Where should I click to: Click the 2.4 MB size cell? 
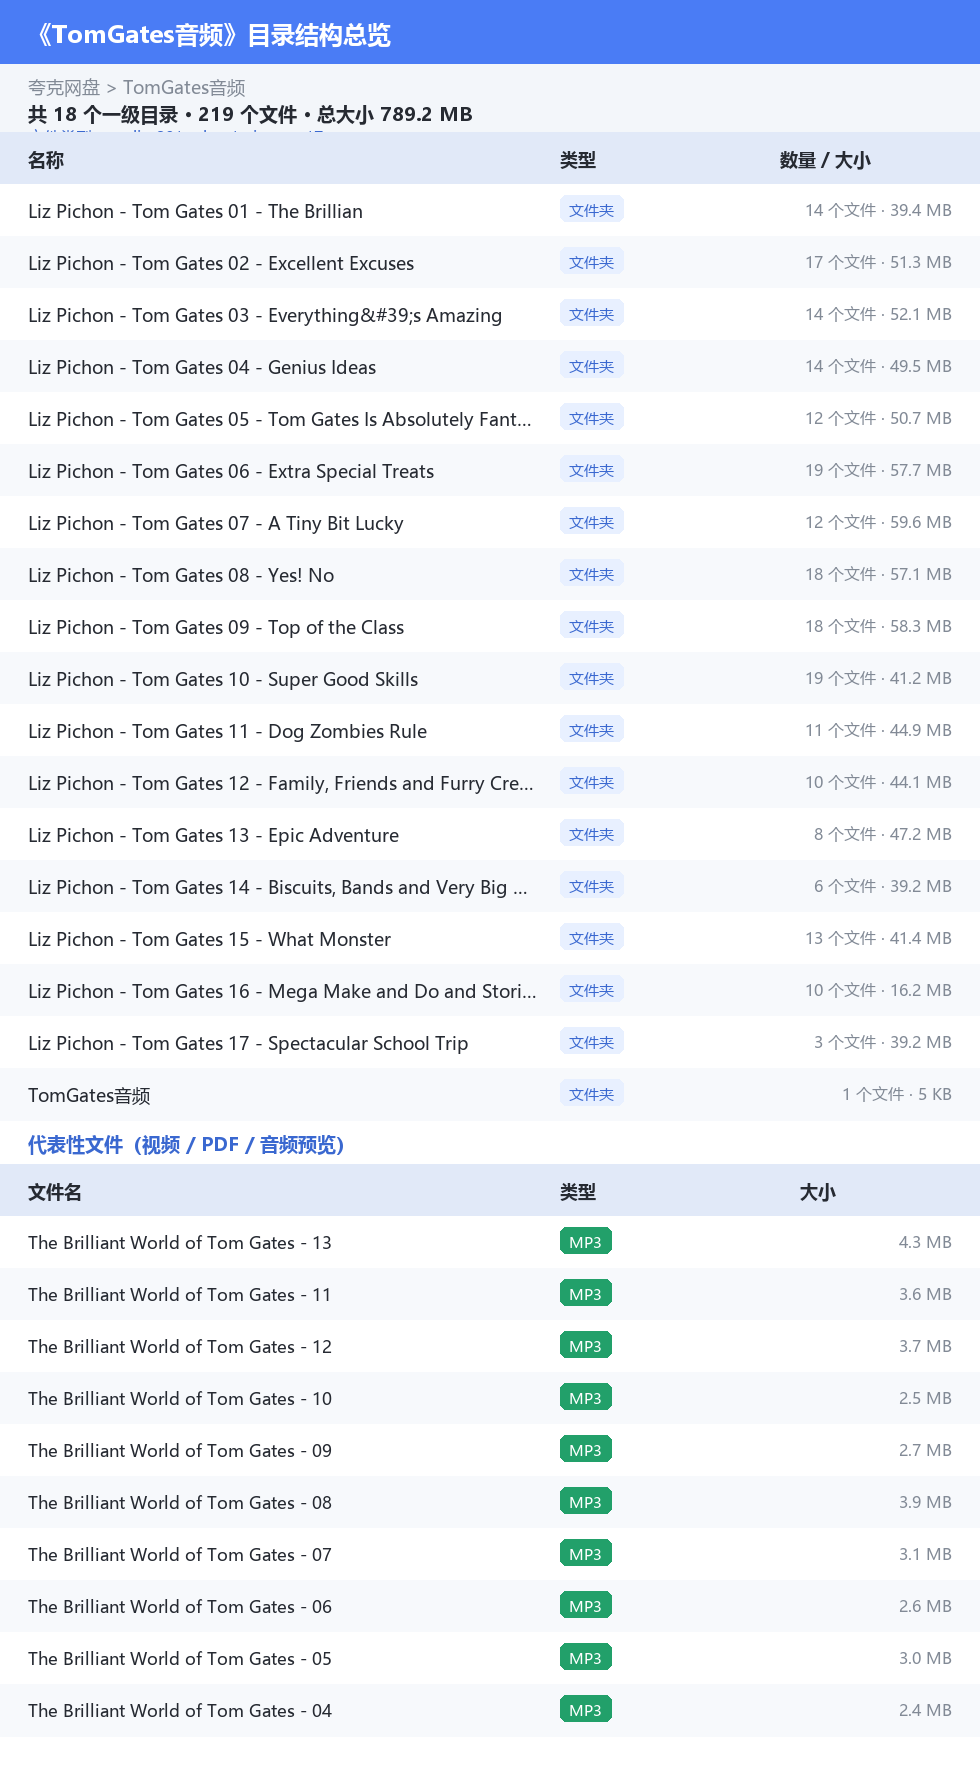[925, 1710]
